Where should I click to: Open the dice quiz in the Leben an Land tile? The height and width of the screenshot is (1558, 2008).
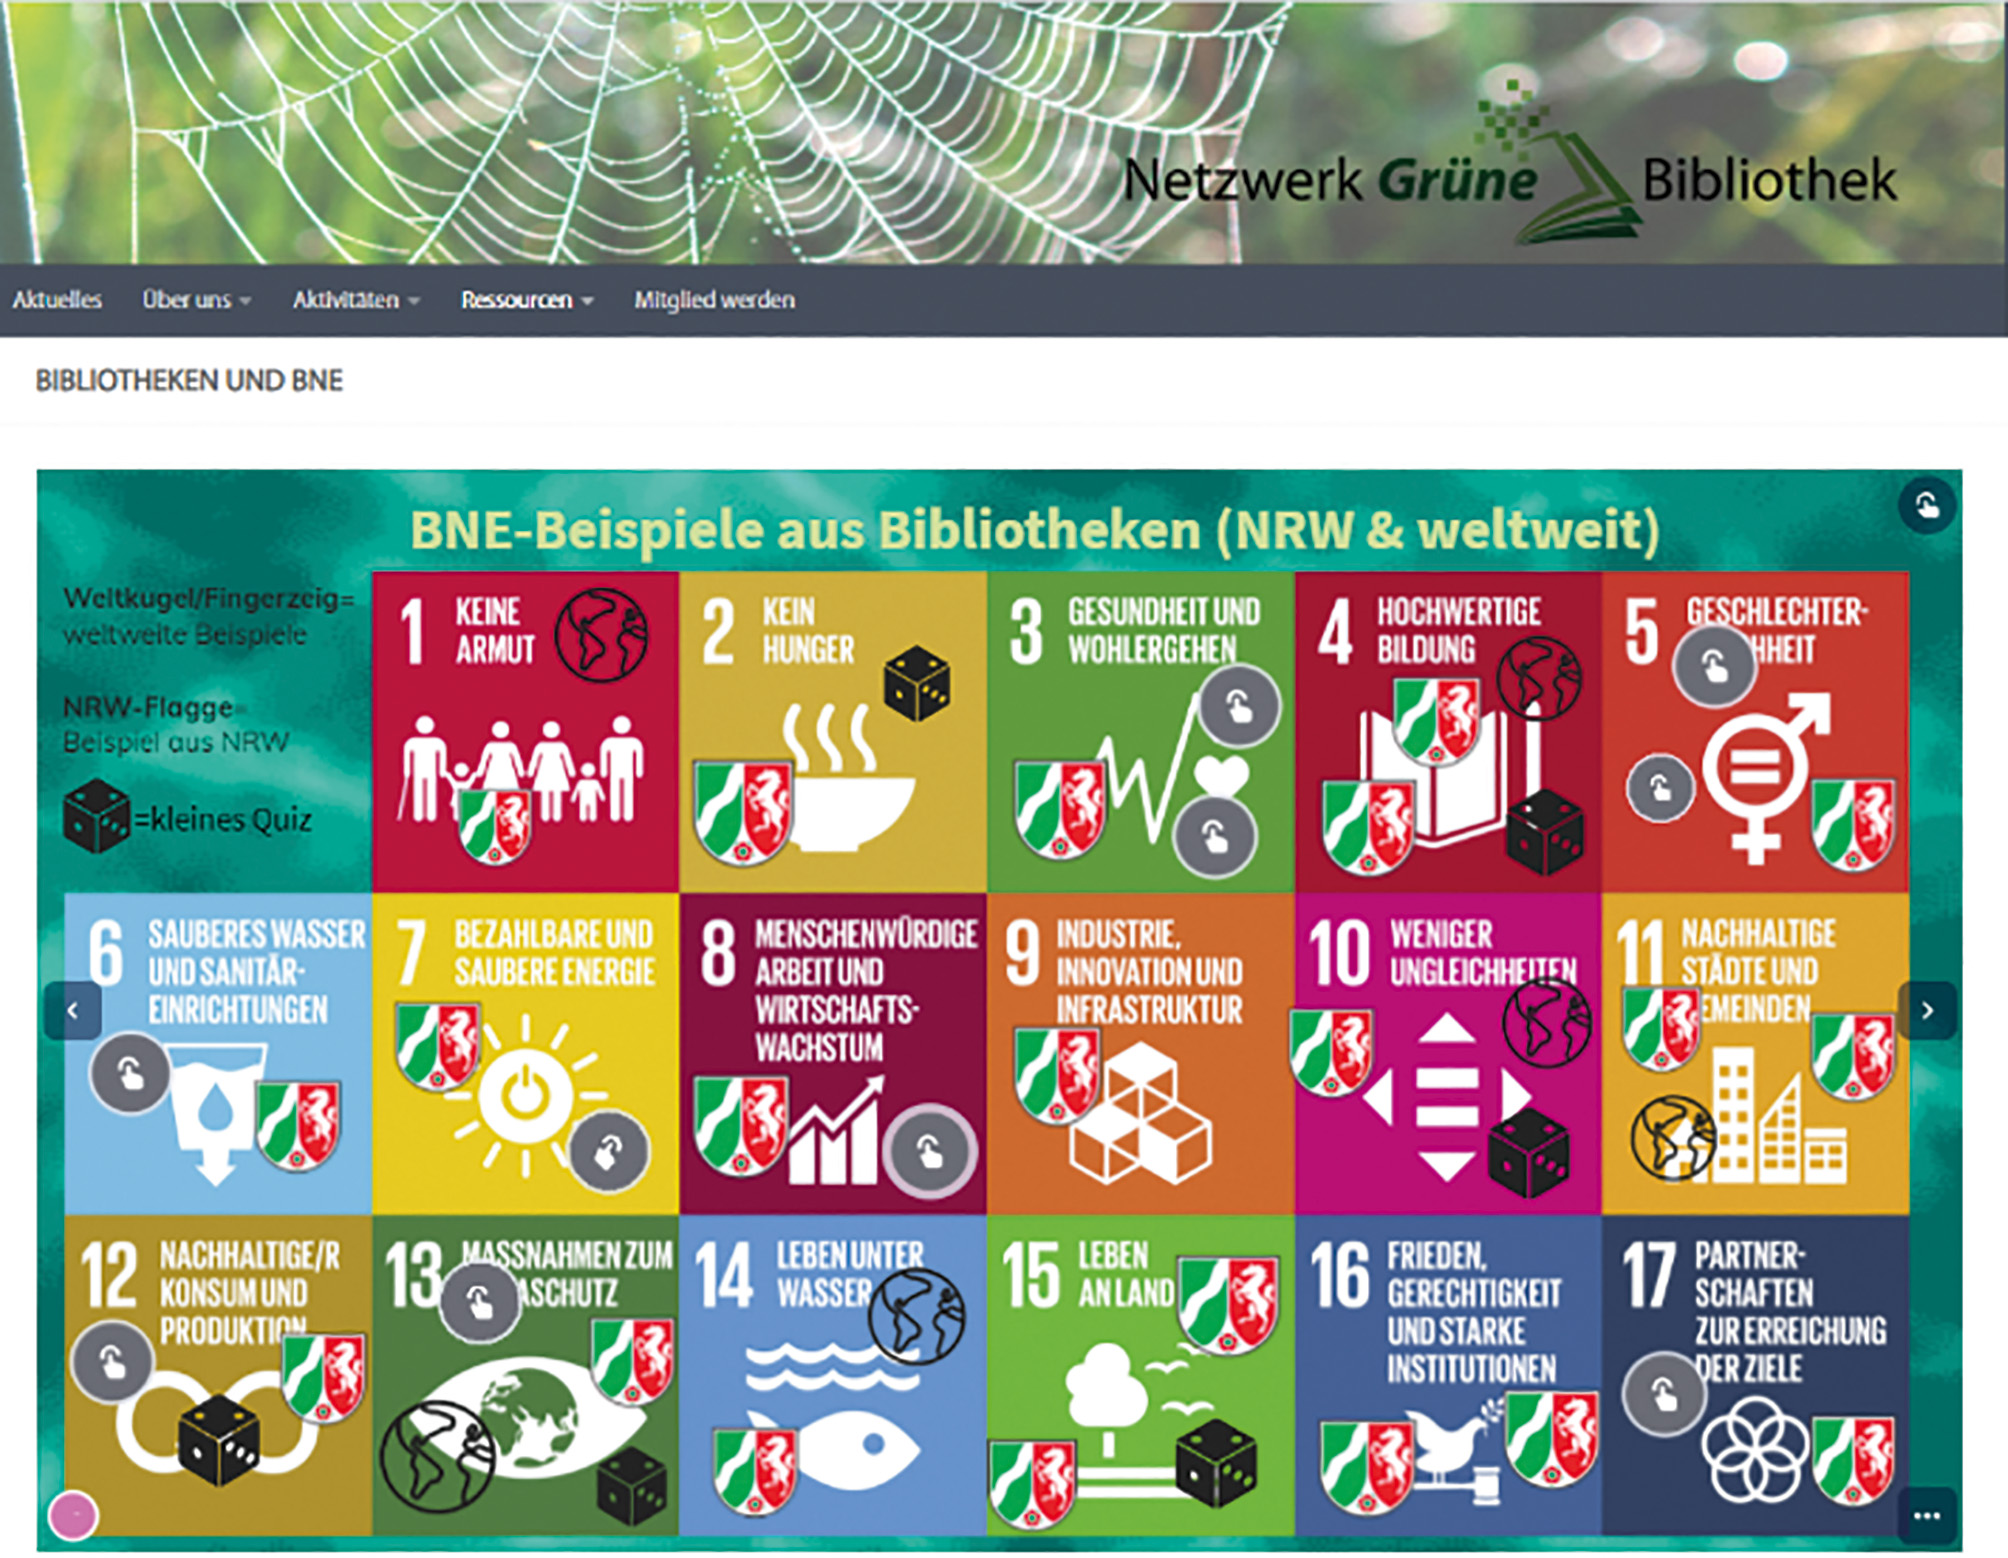point(1216,1462)
